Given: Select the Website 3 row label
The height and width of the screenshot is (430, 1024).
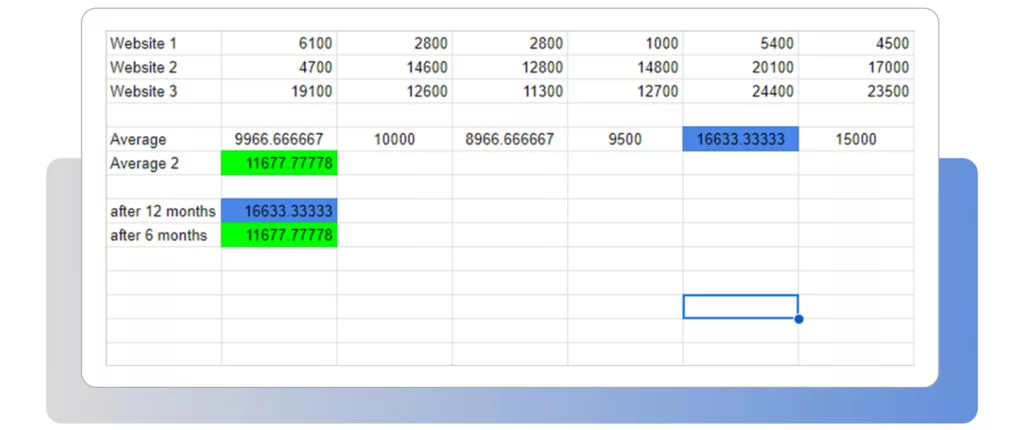Looking at the screenshot, I should [x=163, y=91].
